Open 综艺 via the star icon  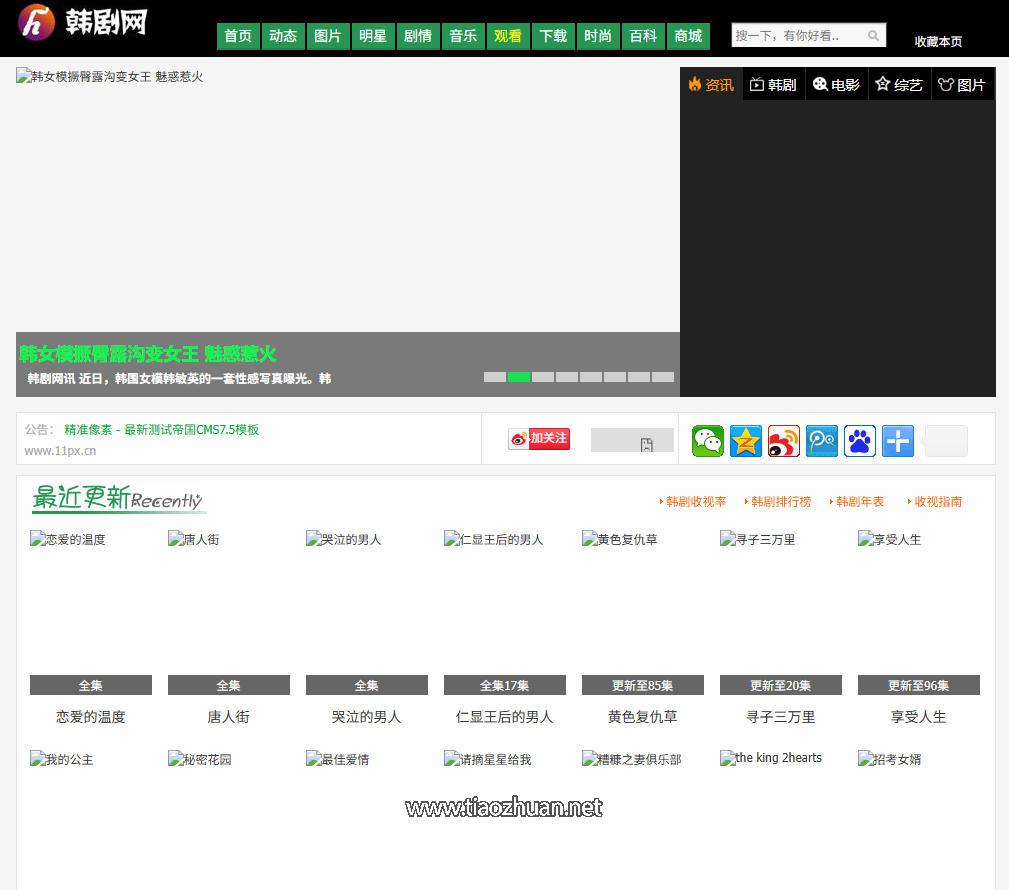pyautogui.click(x=899, y=85)
